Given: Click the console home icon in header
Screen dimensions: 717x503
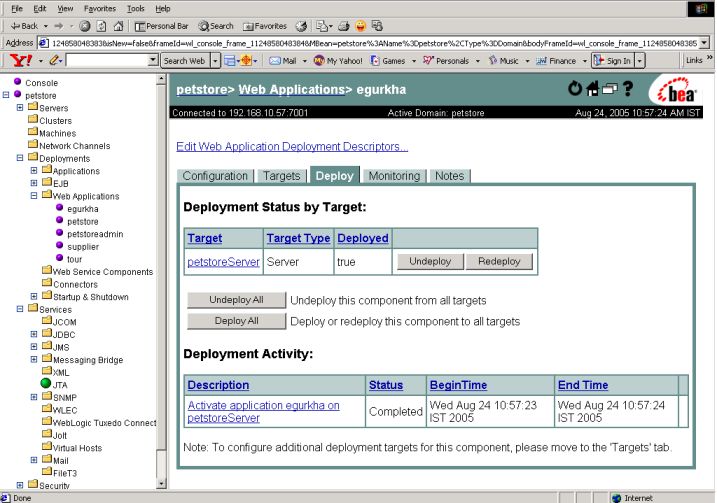Looking at the screenshot, I should click(x=593, y=88).
